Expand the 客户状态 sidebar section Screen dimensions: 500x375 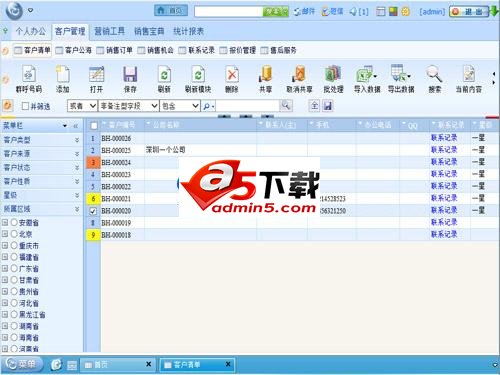click(x=77, y=168)
